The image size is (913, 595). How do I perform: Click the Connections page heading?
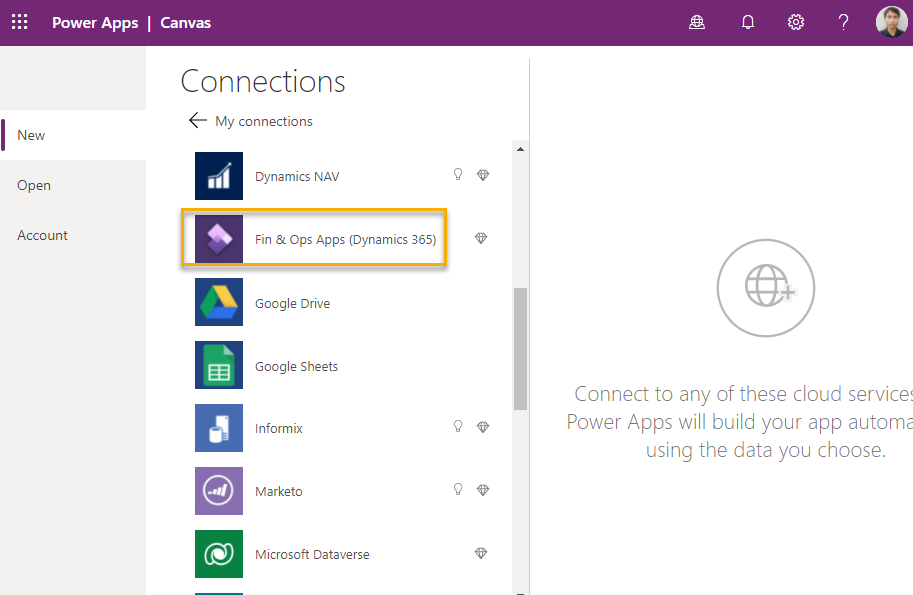click(x=263, y=82)
